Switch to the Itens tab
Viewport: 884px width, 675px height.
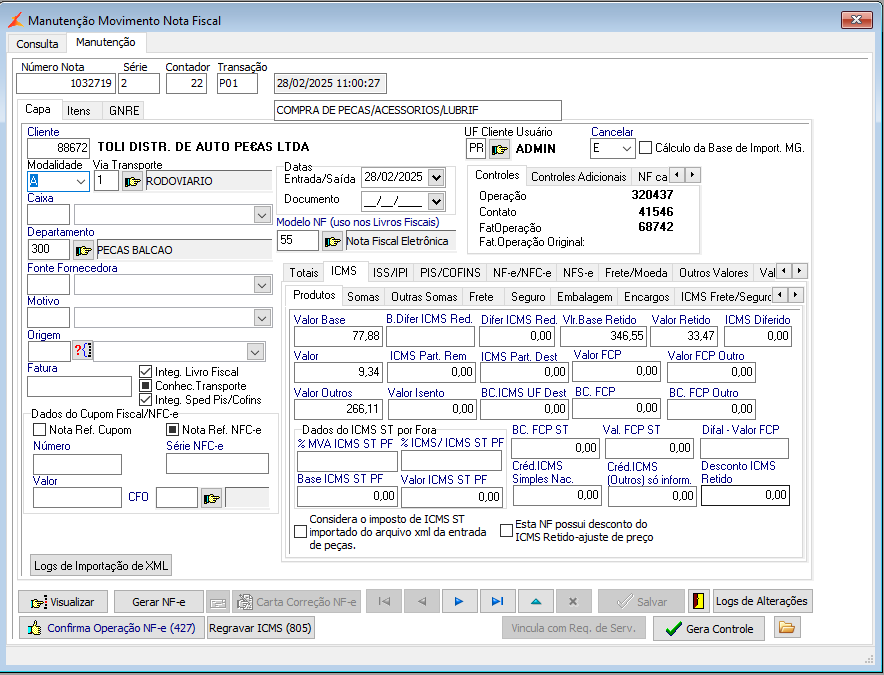click(x=79, y=110)
